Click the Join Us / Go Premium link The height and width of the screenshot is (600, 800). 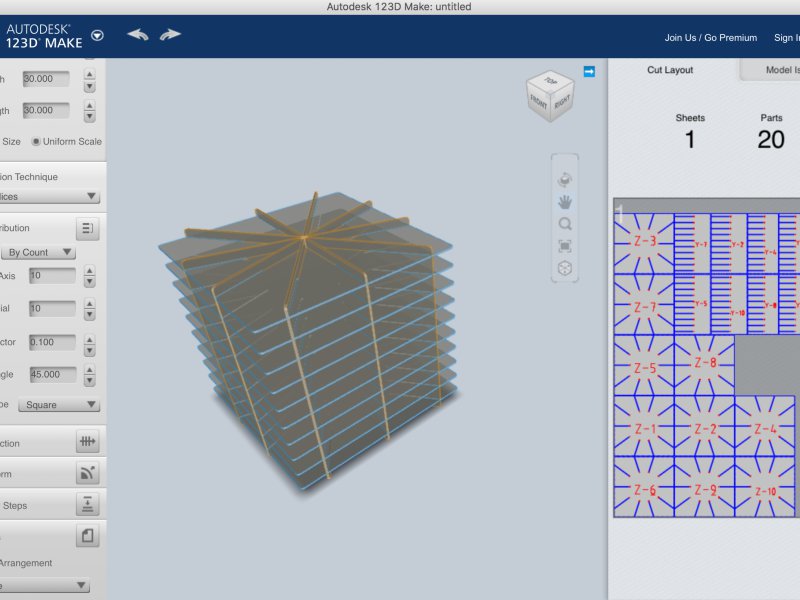pyautogui.click(x=710, y=38)
